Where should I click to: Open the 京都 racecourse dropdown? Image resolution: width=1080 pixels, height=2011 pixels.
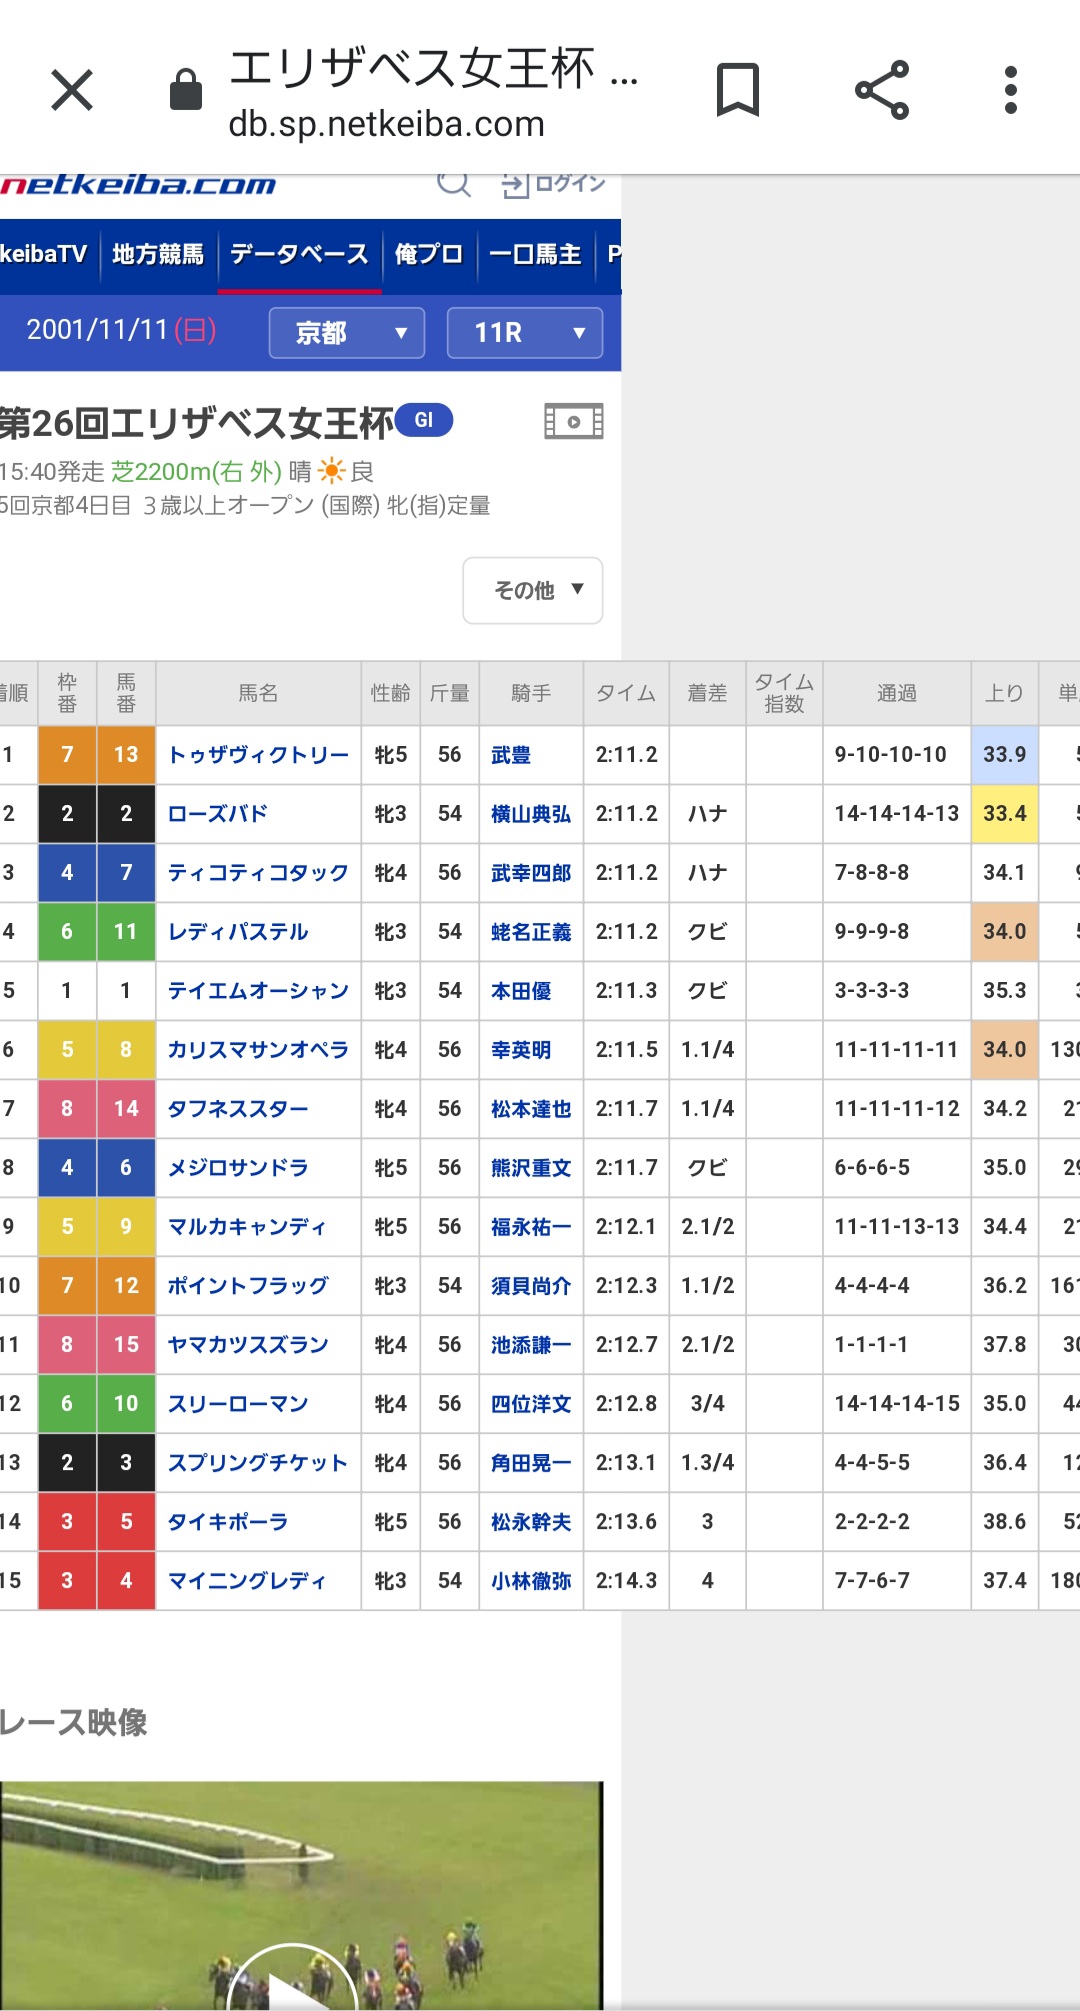[346, 333]
